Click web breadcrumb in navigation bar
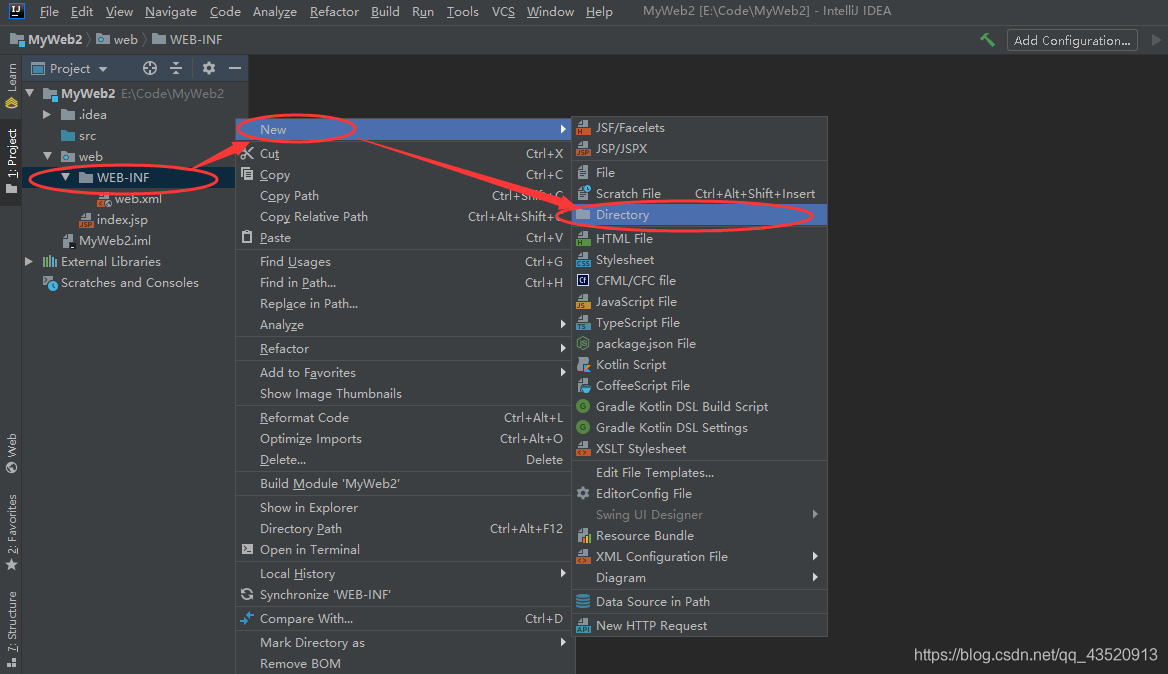The height and width of the screenshot is (674, 1168). [x=117, y=39]
